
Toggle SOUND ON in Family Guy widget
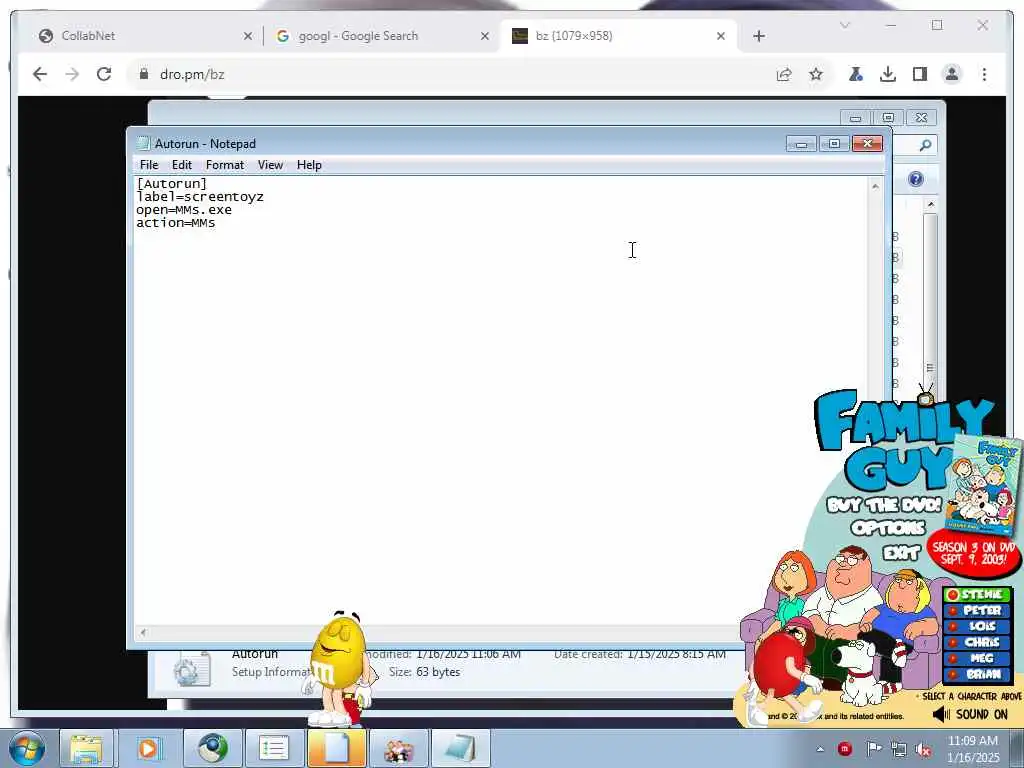coord(970,714)
